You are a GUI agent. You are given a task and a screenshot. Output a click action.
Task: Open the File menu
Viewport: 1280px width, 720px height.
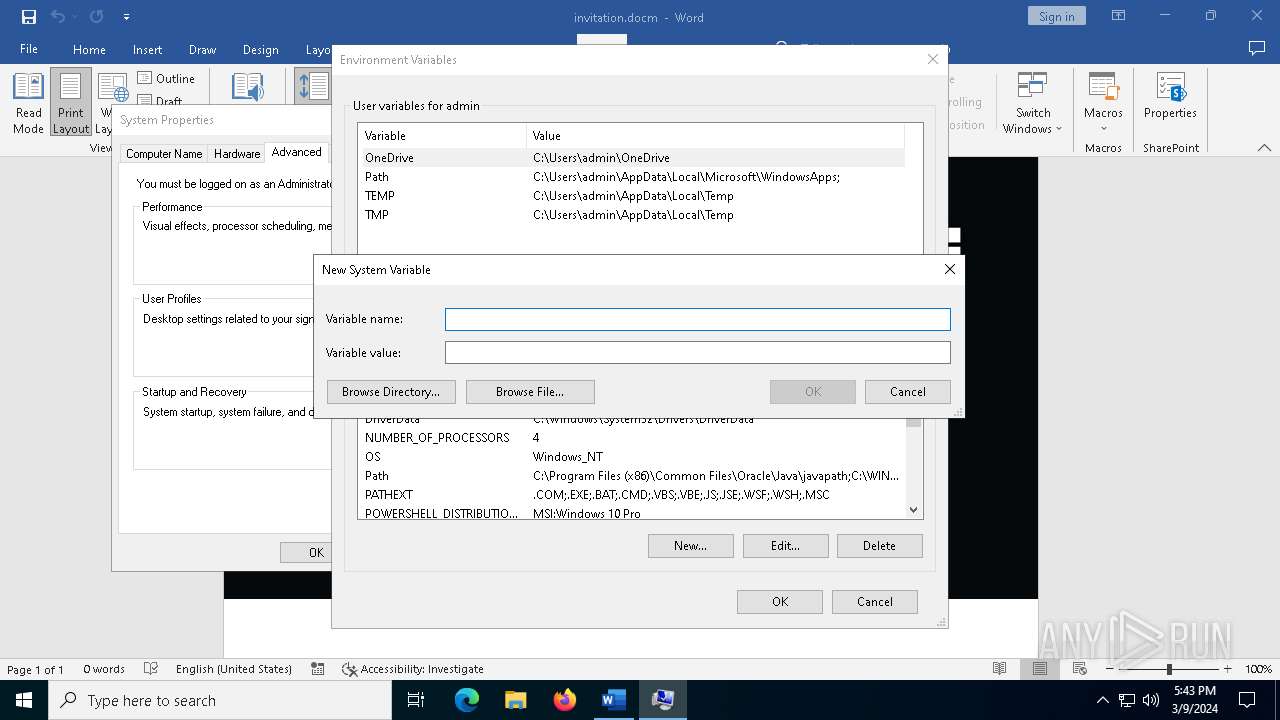tap(29, 49)
